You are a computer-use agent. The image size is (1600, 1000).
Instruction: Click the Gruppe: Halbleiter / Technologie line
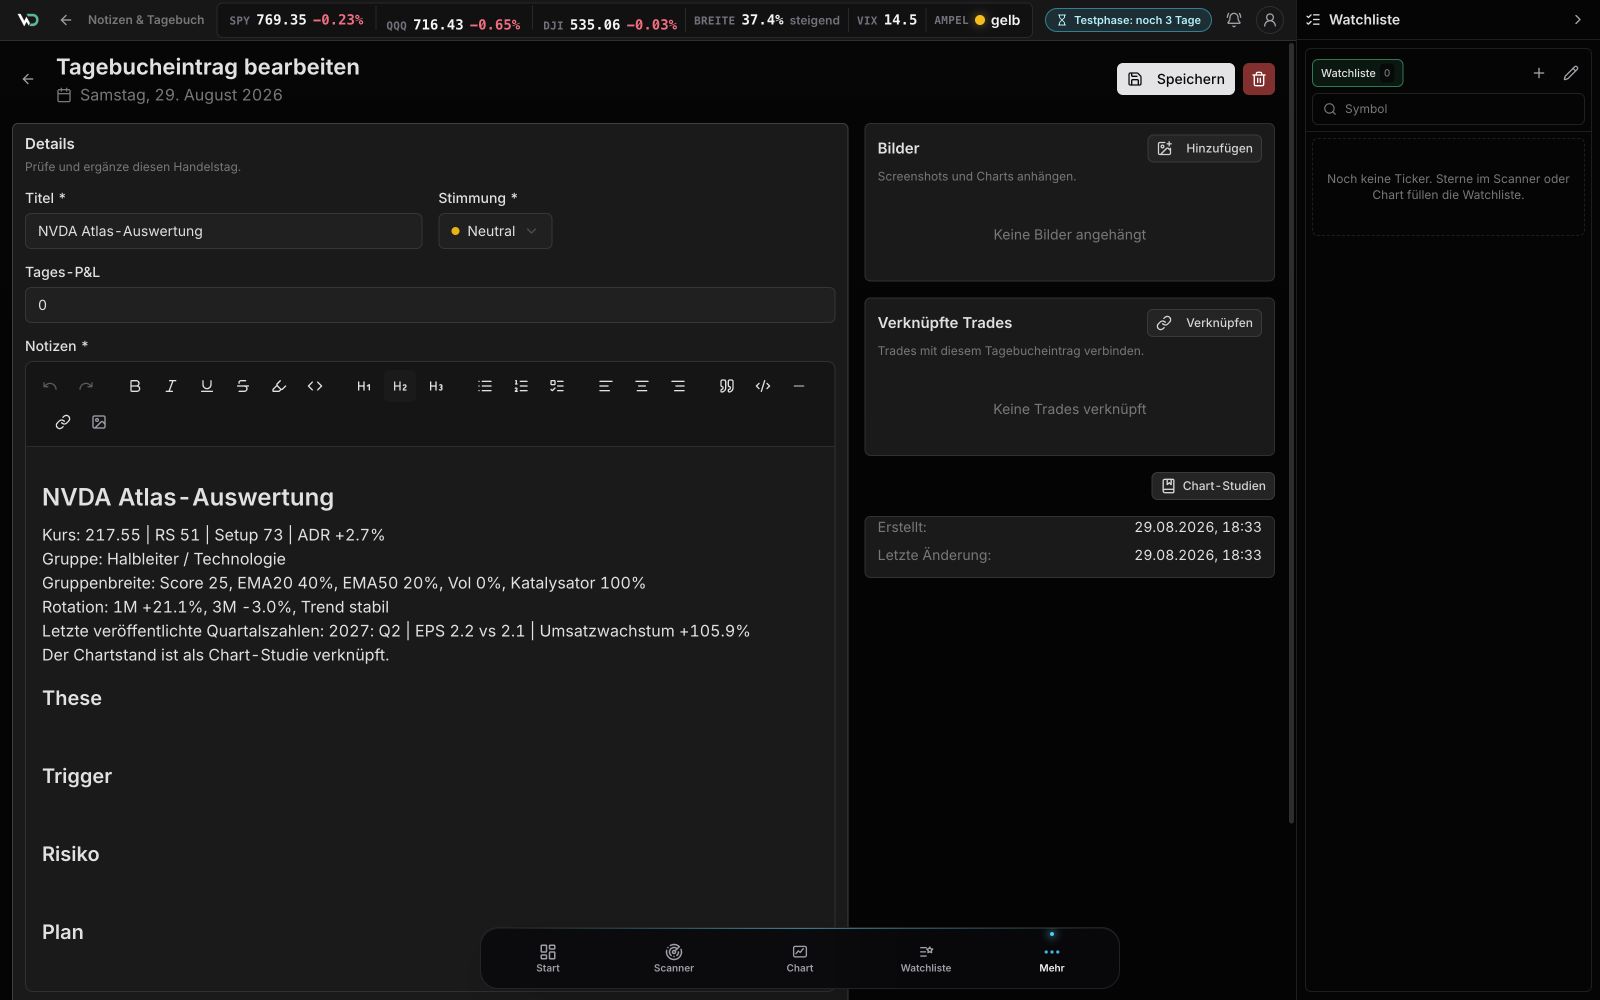164,559
